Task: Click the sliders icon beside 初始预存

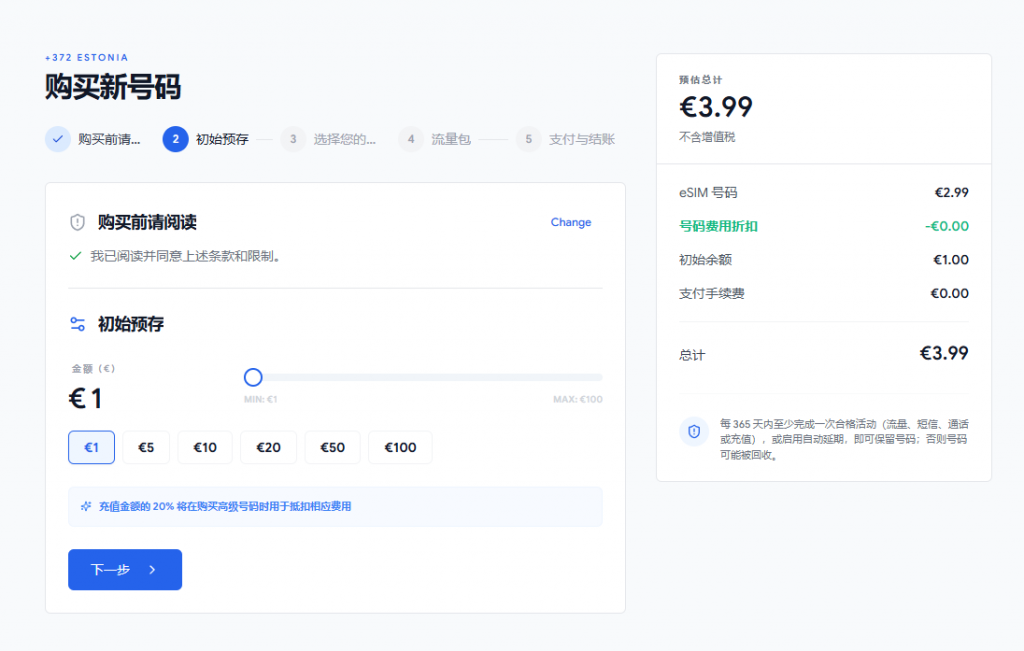Action: click(77, 324)
